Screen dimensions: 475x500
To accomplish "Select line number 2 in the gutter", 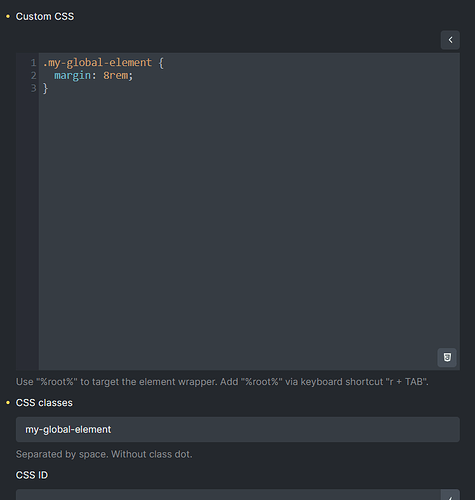I will pos(33,76).
